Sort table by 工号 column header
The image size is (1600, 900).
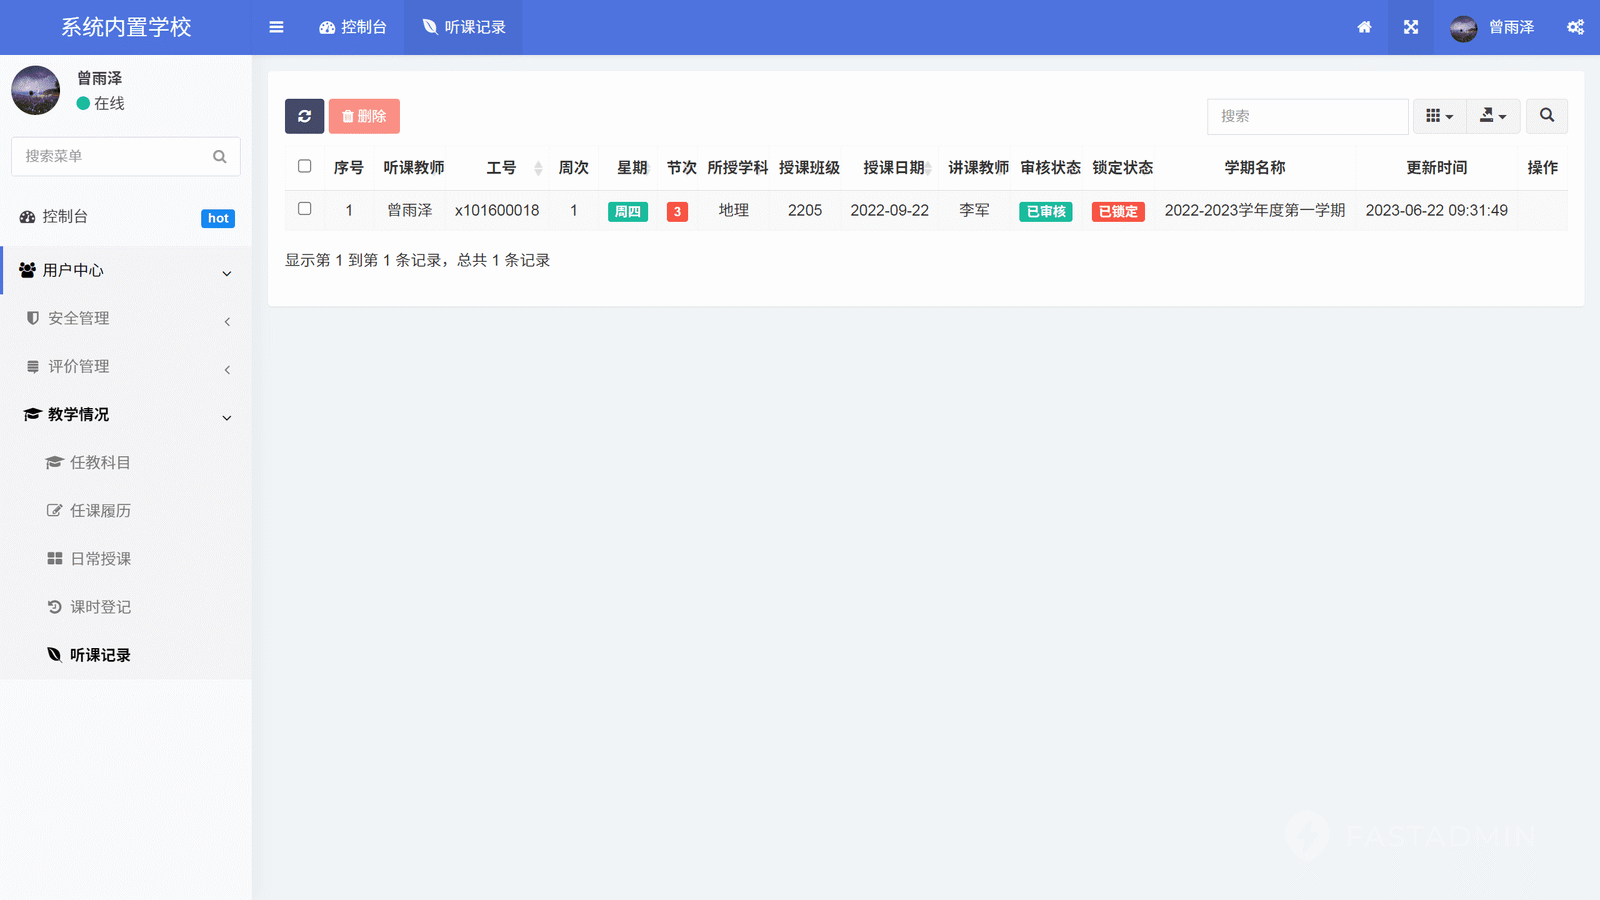pos(502,168)
